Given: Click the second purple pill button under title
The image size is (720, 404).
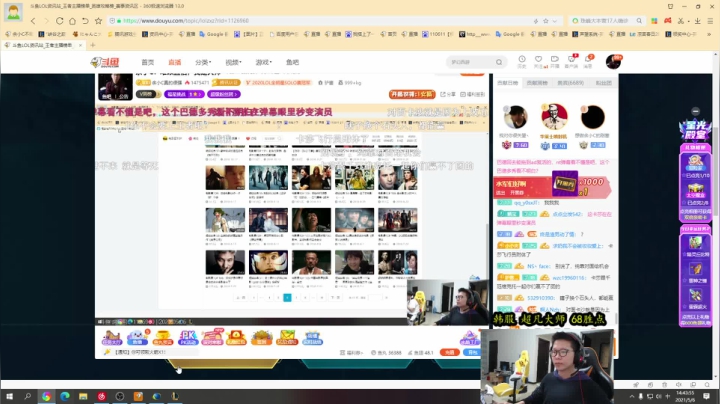Looking at the screenshot, I should click(x=224, y=94).
